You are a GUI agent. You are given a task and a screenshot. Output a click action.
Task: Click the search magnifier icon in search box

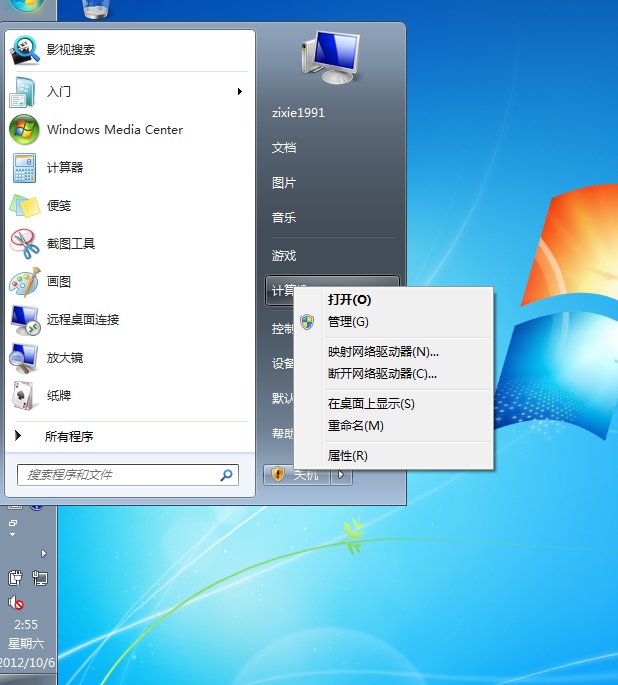coord(226,475)
